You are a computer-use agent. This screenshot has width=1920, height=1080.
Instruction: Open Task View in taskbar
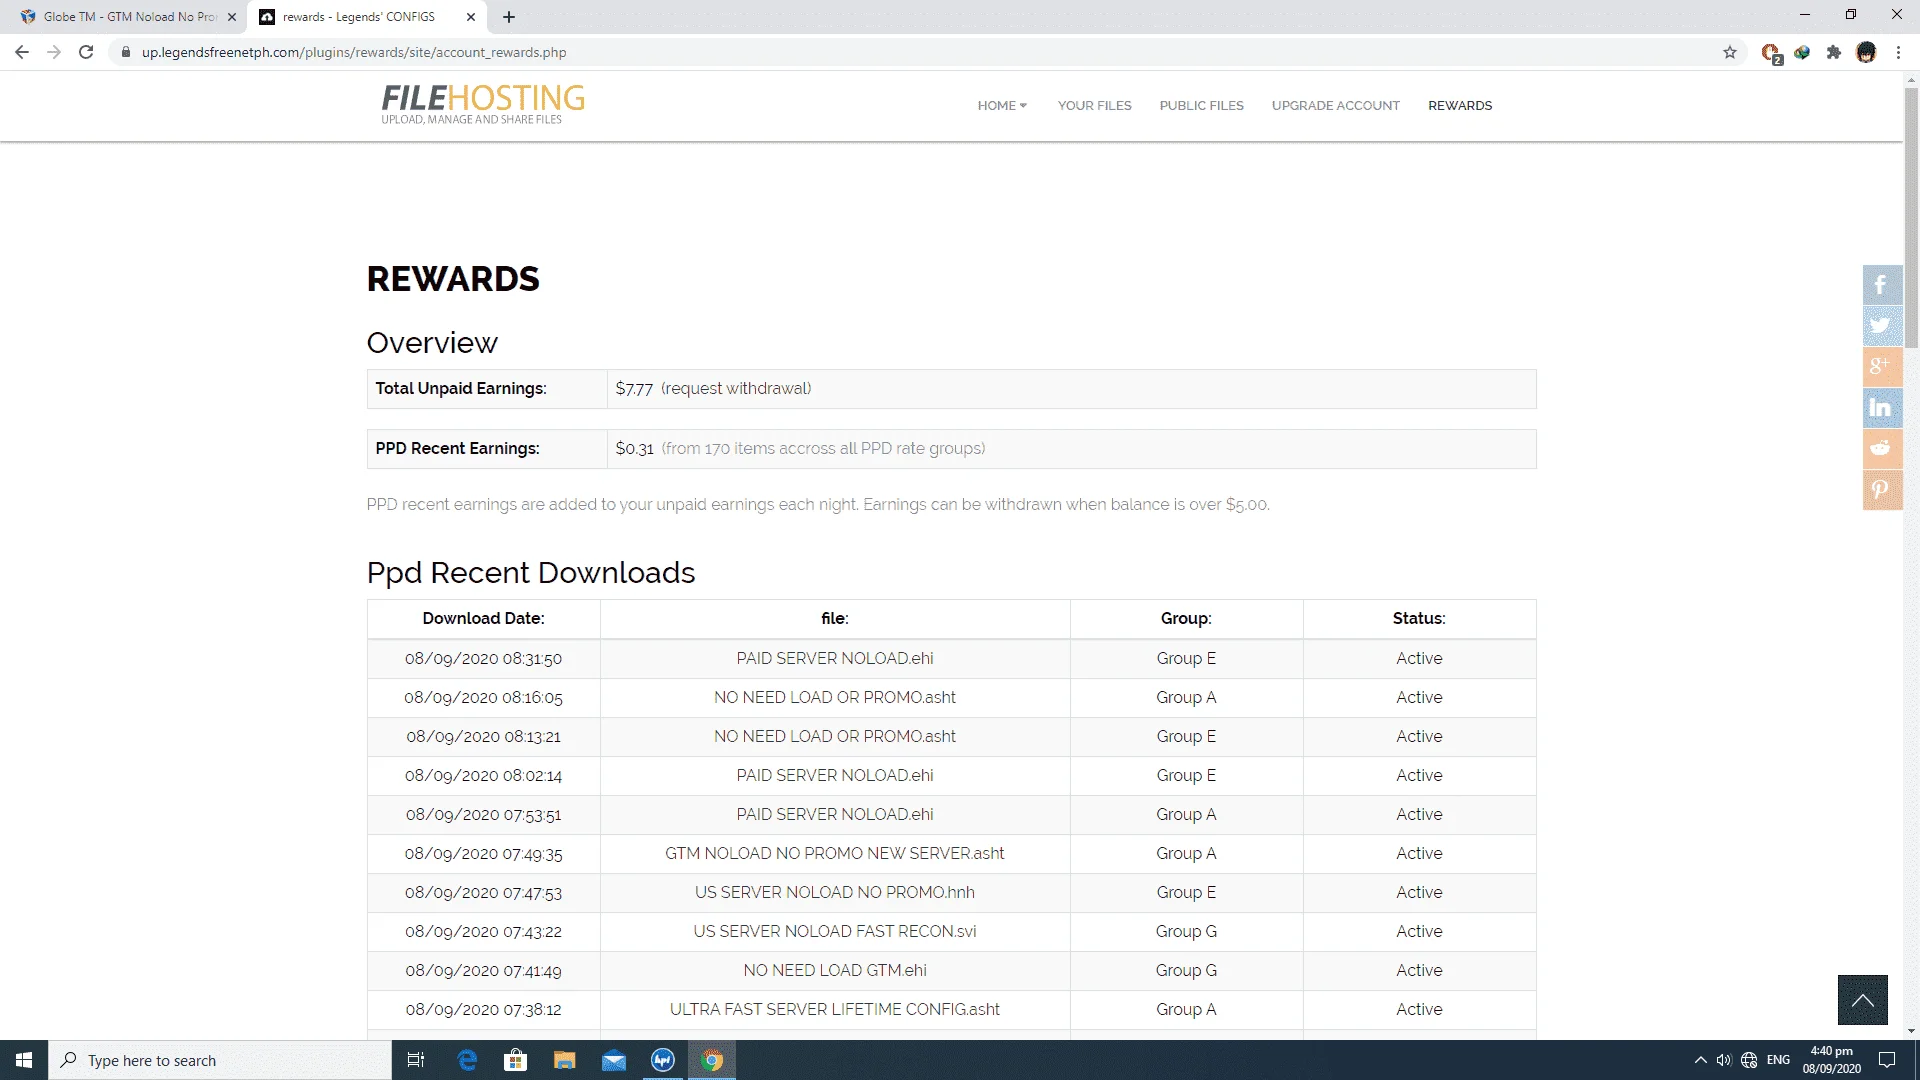click(x=416, y=1060)
